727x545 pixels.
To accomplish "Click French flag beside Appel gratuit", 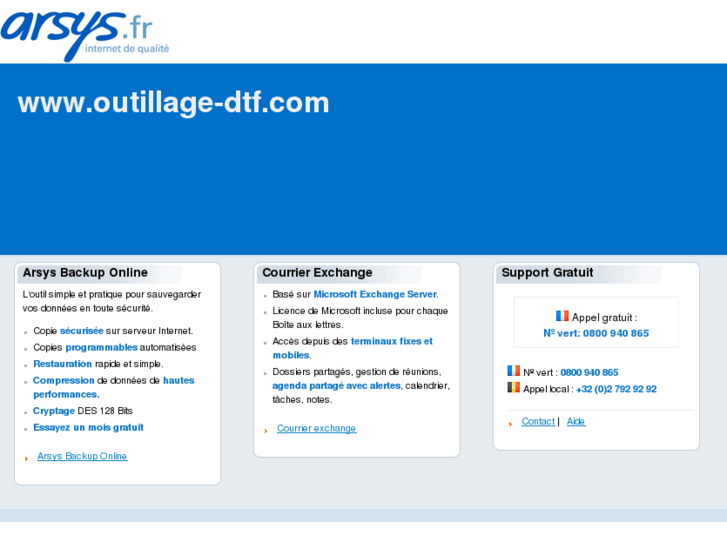I will (562, 316).
